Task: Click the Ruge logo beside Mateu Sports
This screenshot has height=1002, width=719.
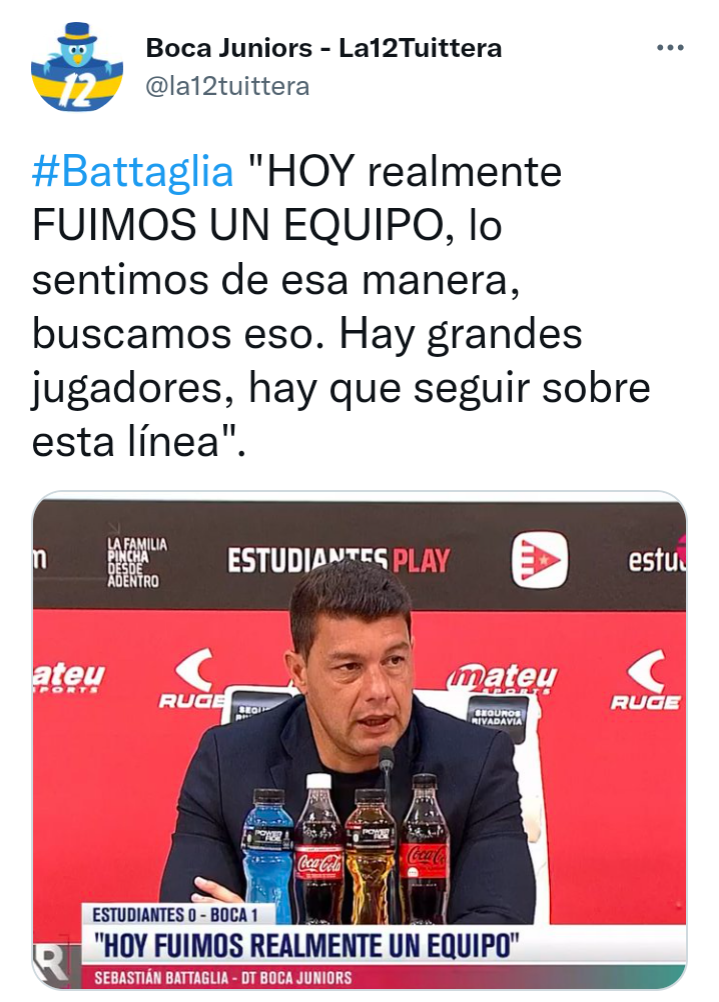Action: pyautogui.click(x=646, y=681)
